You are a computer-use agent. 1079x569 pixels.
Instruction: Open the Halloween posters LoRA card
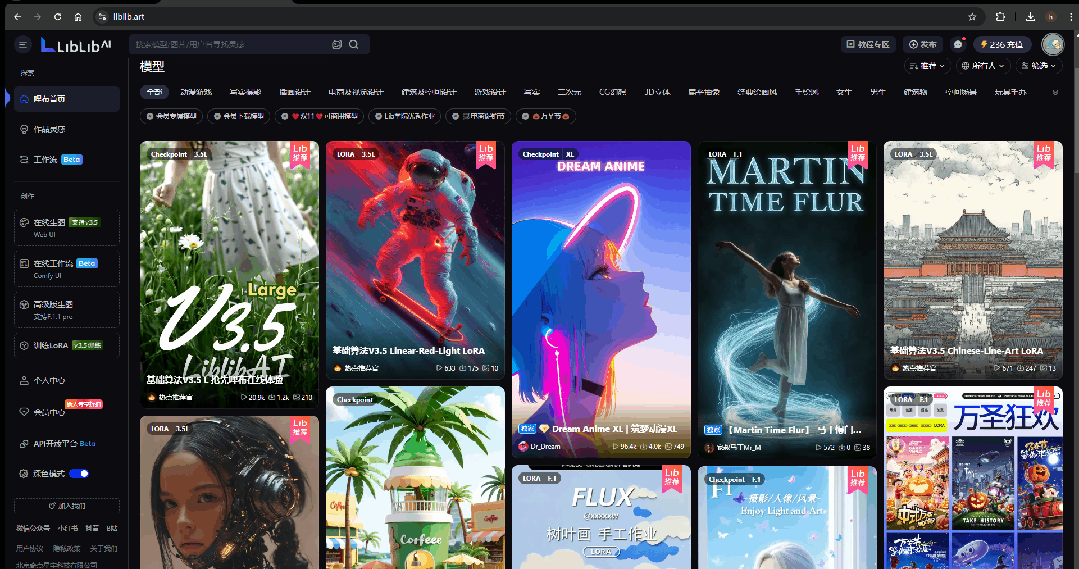pyautogui.click(x=973, y=477)
